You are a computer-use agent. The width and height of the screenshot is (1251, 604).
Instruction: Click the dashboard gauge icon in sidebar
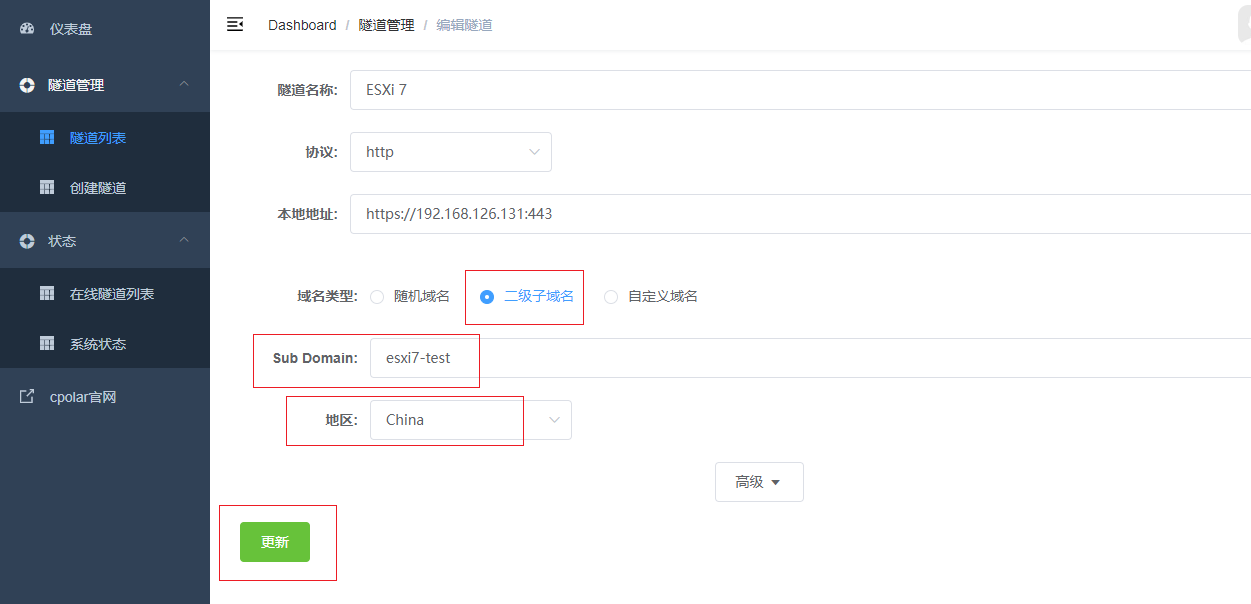click(27, 29)
